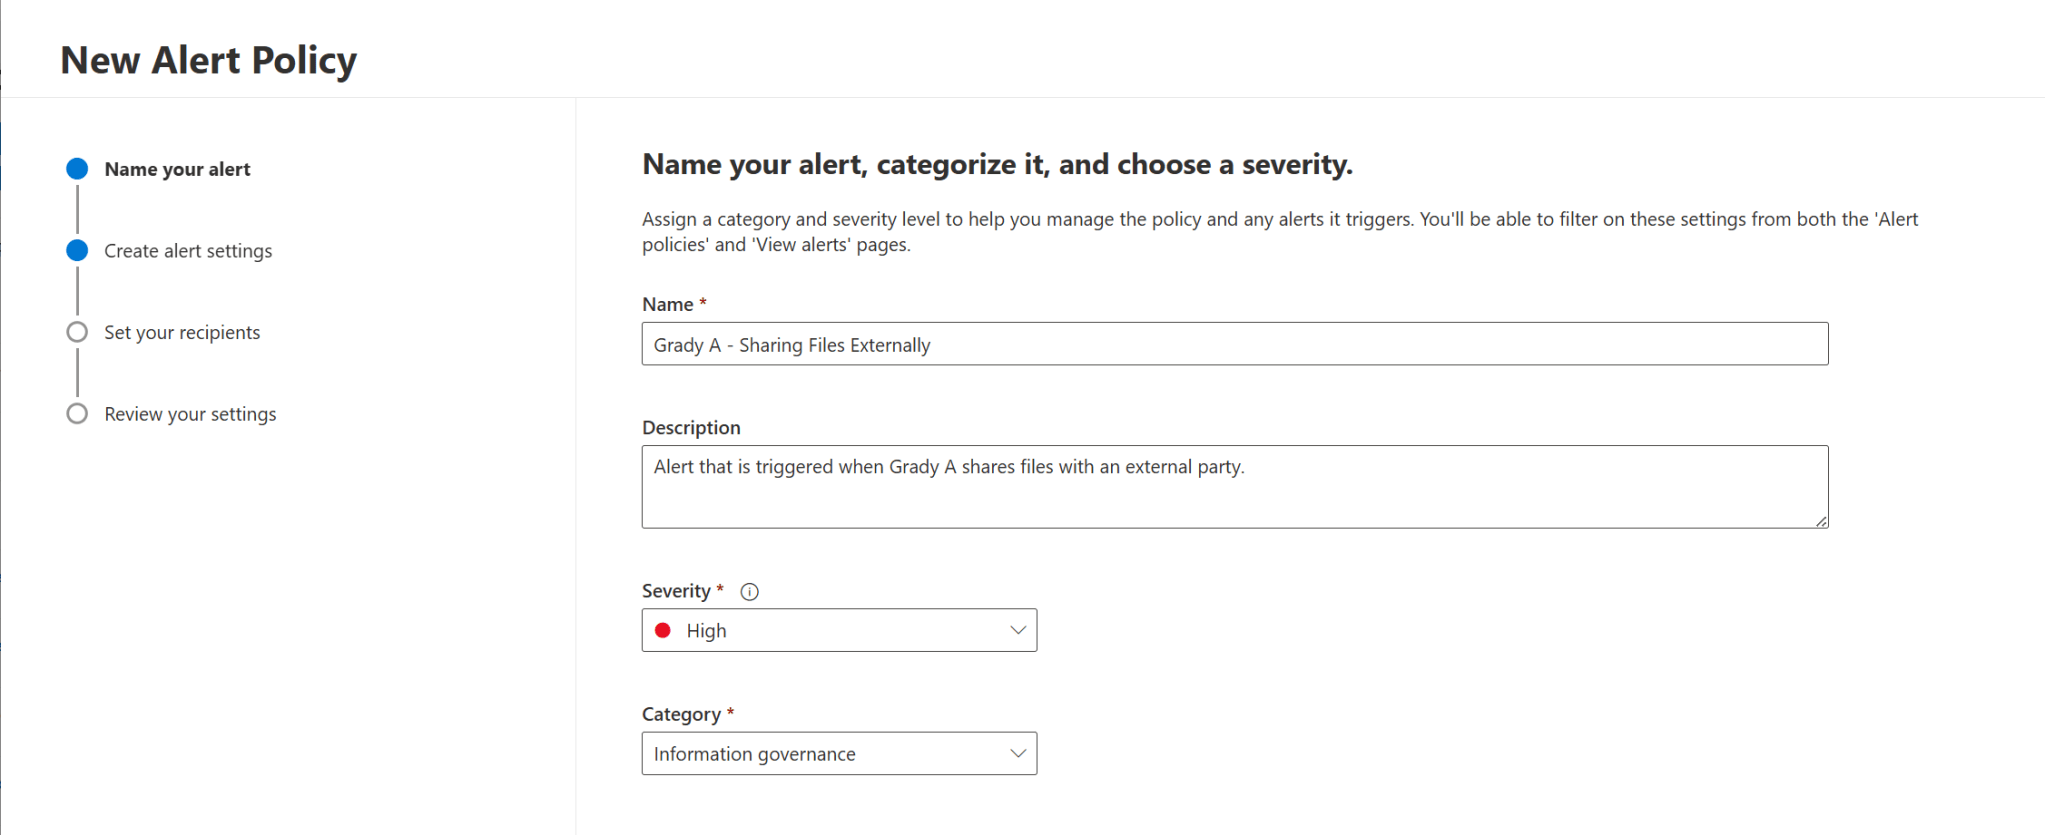Navigate to the Set your recipients step
Viewport: 2045px width, 835px height.
pyautogui.click(x=182, y=332)
